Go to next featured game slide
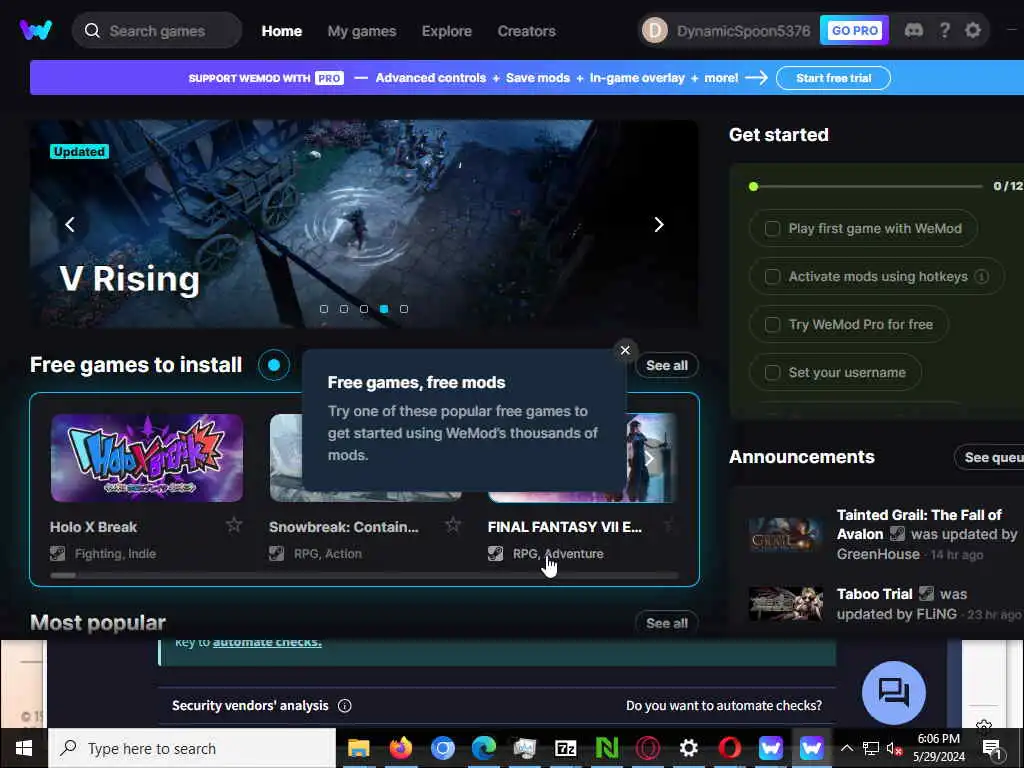Viewport: 1024px width, 768px height. [659, 225]
